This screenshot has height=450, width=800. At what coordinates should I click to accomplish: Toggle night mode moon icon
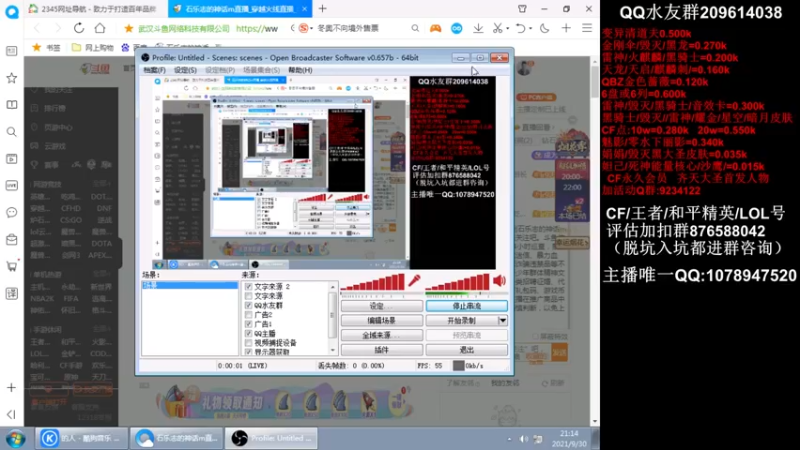coord(544,29)
